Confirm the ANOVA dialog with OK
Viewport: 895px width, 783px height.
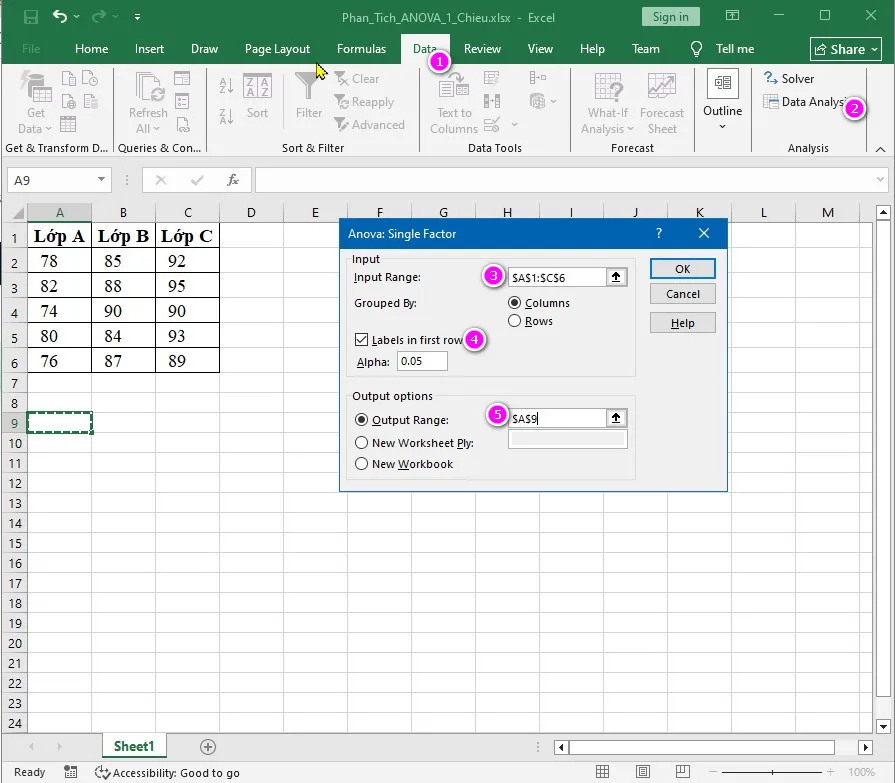click(x=682, y=268)
